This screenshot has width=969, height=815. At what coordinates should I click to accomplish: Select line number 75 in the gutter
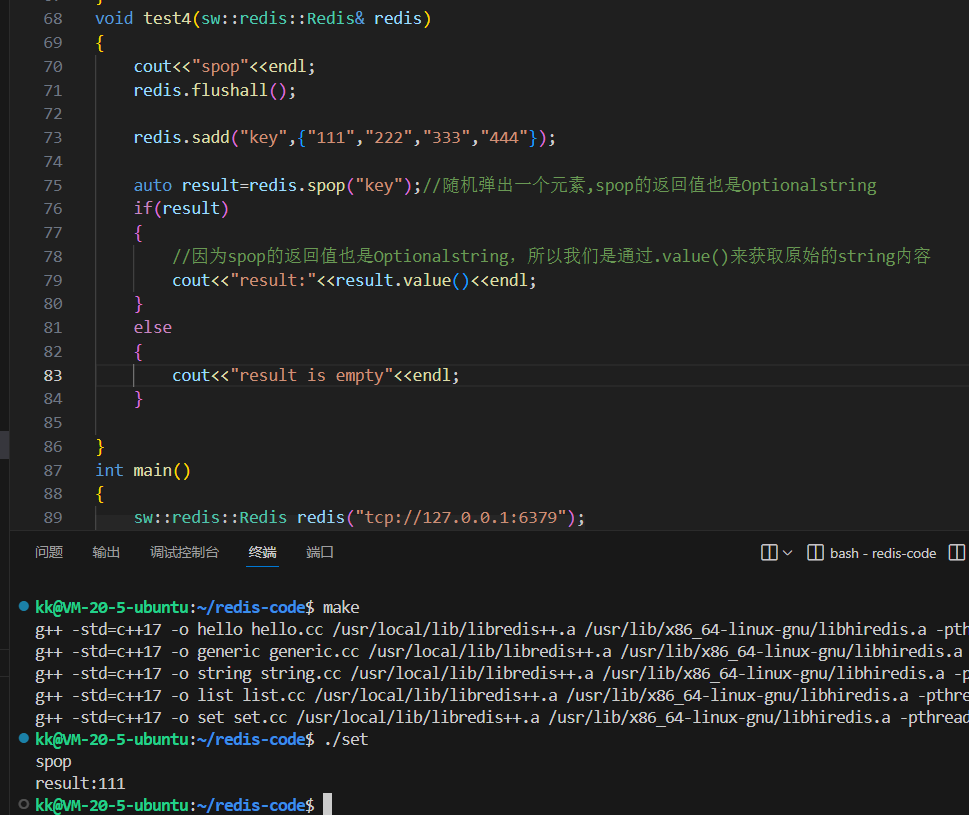point(52,185)
